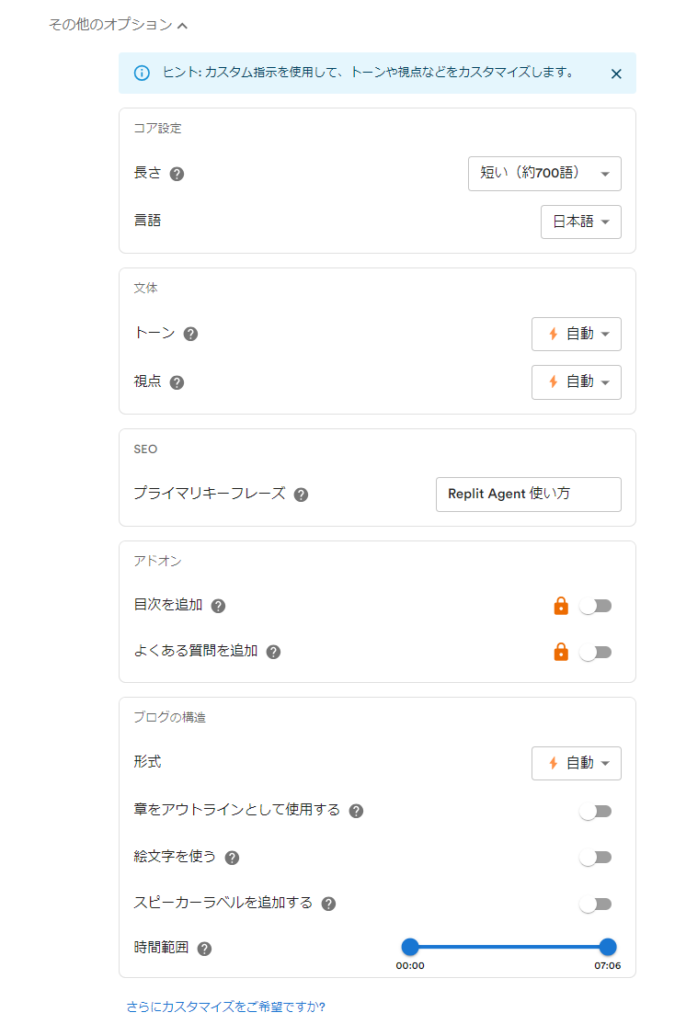
Task: Click the help icon next to トーン
Action: click(x=190, y=334)
